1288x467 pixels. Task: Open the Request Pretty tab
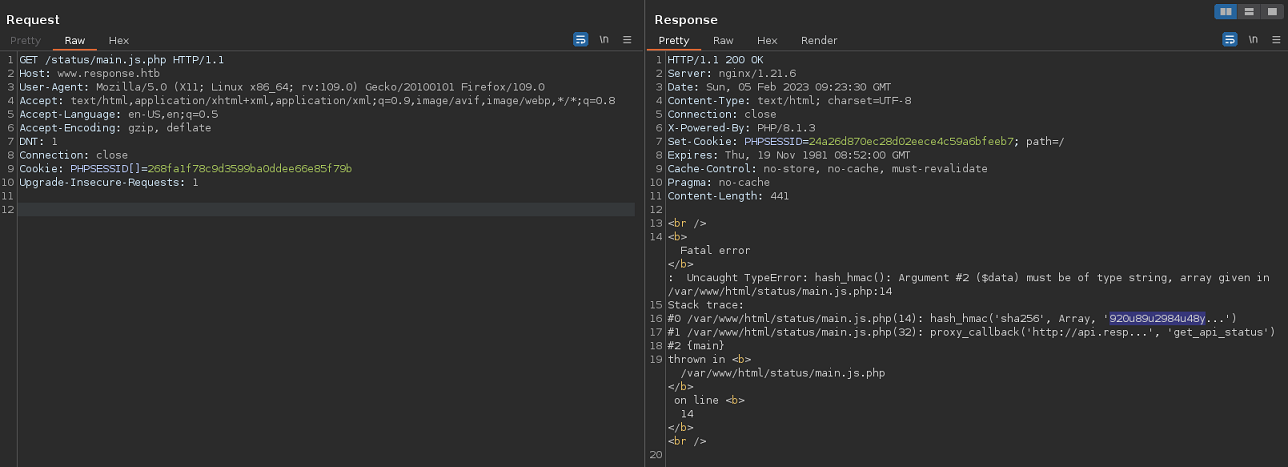pyautogui.click(x=25, y=41)
